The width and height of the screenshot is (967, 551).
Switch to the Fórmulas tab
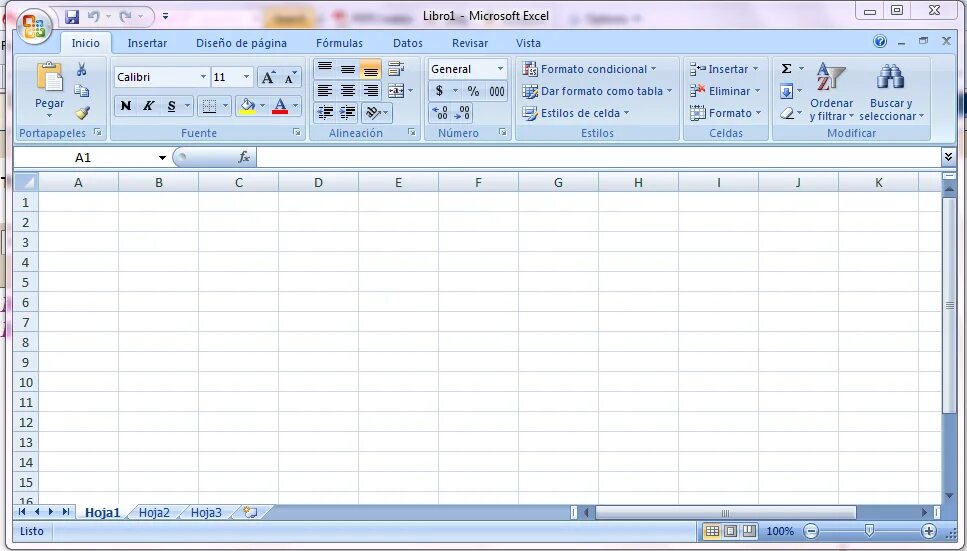coord(339,43)
